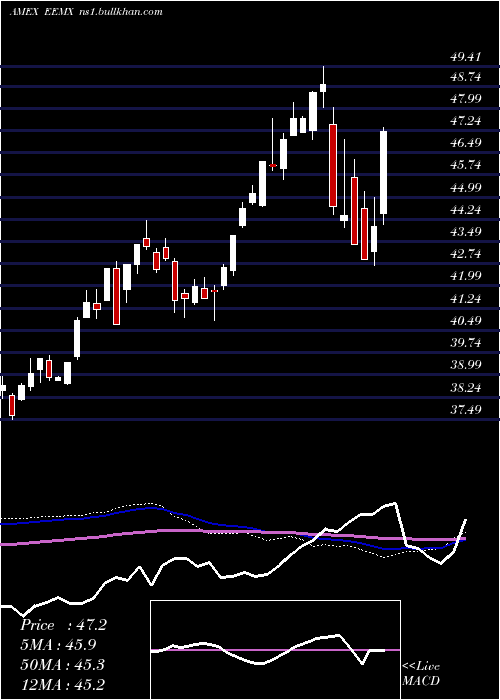Click the 44.99 price axis label
This screenshot has width=500, height=700.
[466, 188]
